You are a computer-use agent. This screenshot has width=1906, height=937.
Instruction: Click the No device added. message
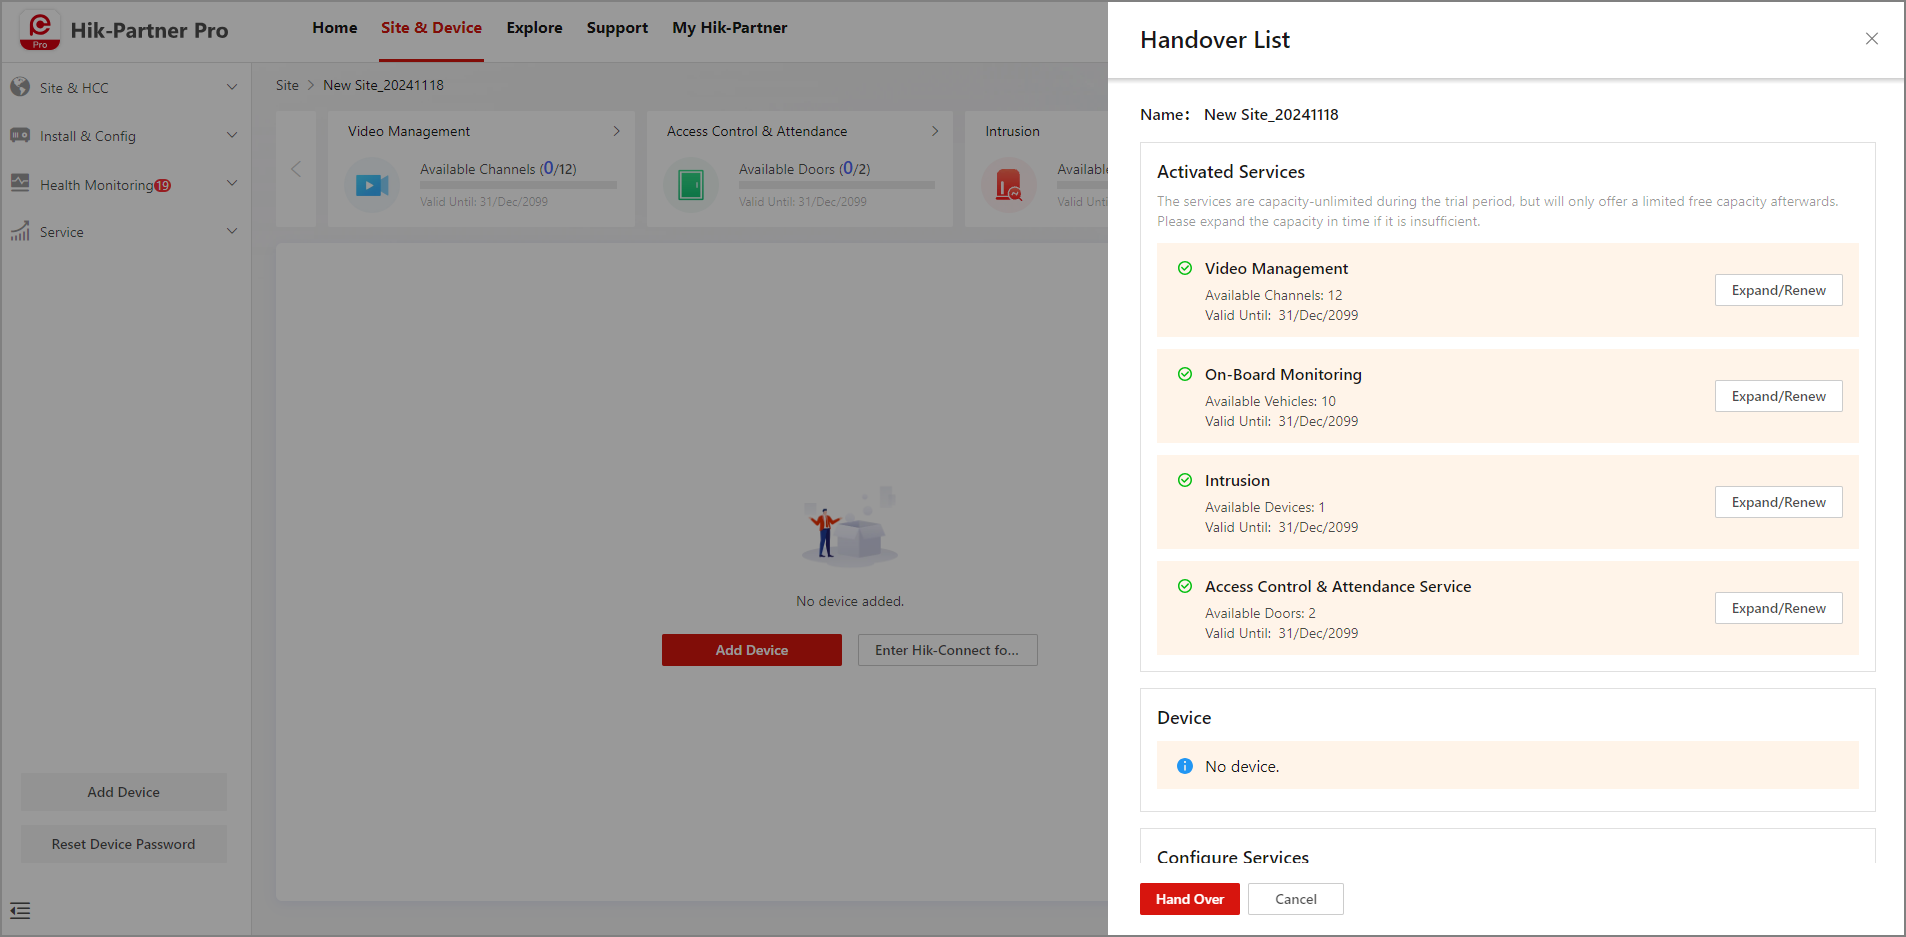click(850, 601)
